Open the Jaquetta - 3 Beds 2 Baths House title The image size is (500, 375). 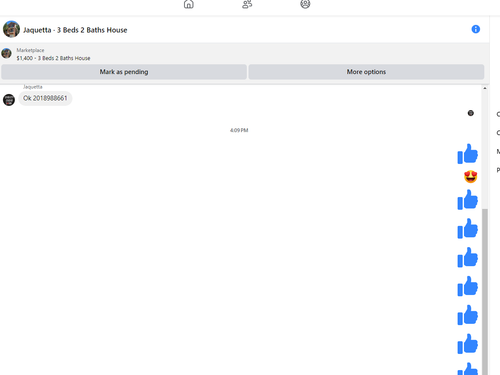point(75,30)
